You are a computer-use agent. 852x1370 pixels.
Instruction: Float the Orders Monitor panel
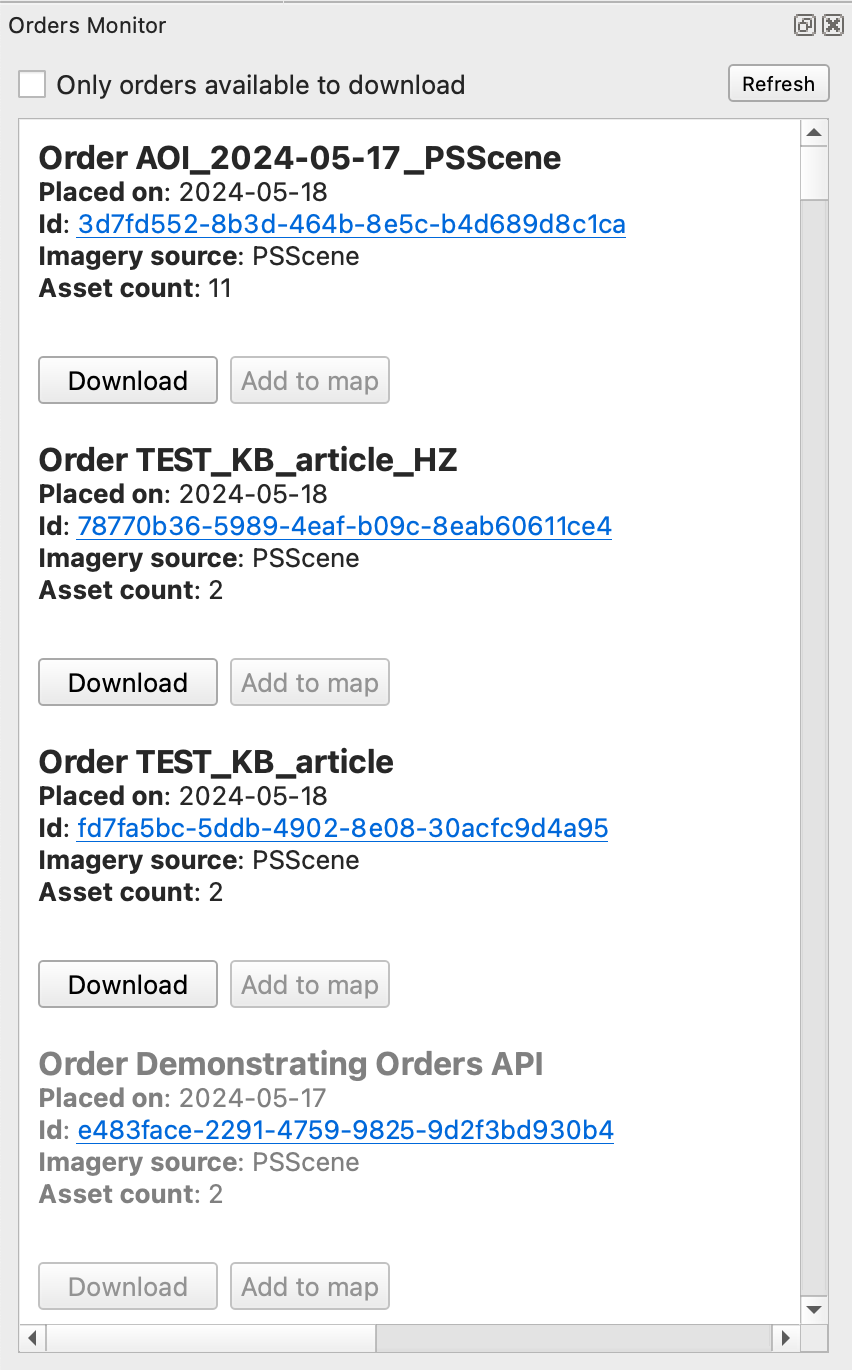coord(804,26)
